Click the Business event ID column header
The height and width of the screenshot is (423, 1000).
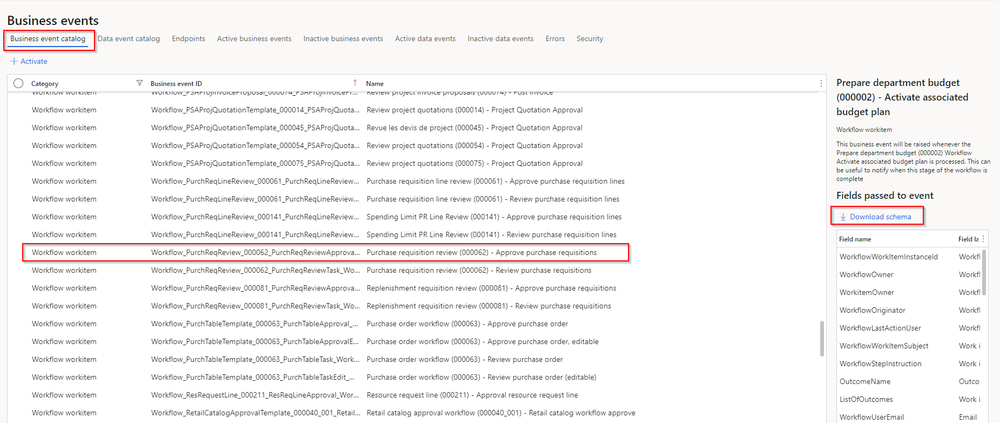[x=176, y=84]
